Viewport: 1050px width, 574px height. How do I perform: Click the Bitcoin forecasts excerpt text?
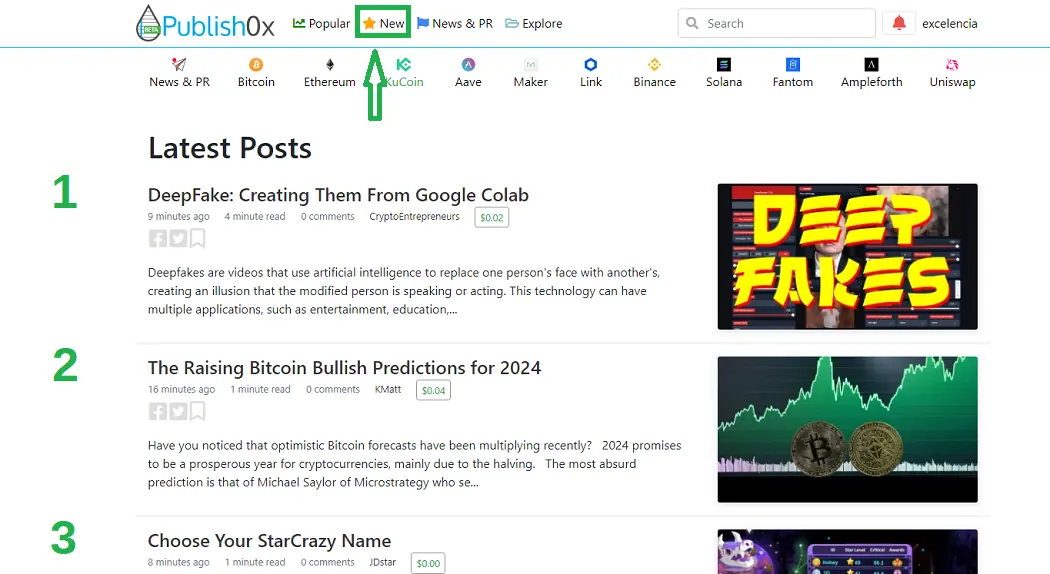click(x=415, y=463)
